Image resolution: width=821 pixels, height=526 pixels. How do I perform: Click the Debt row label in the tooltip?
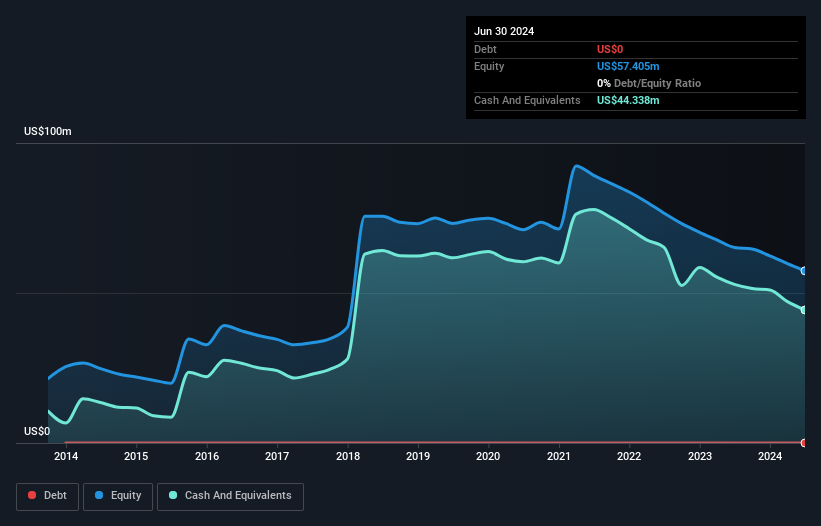tap(485, 49)
